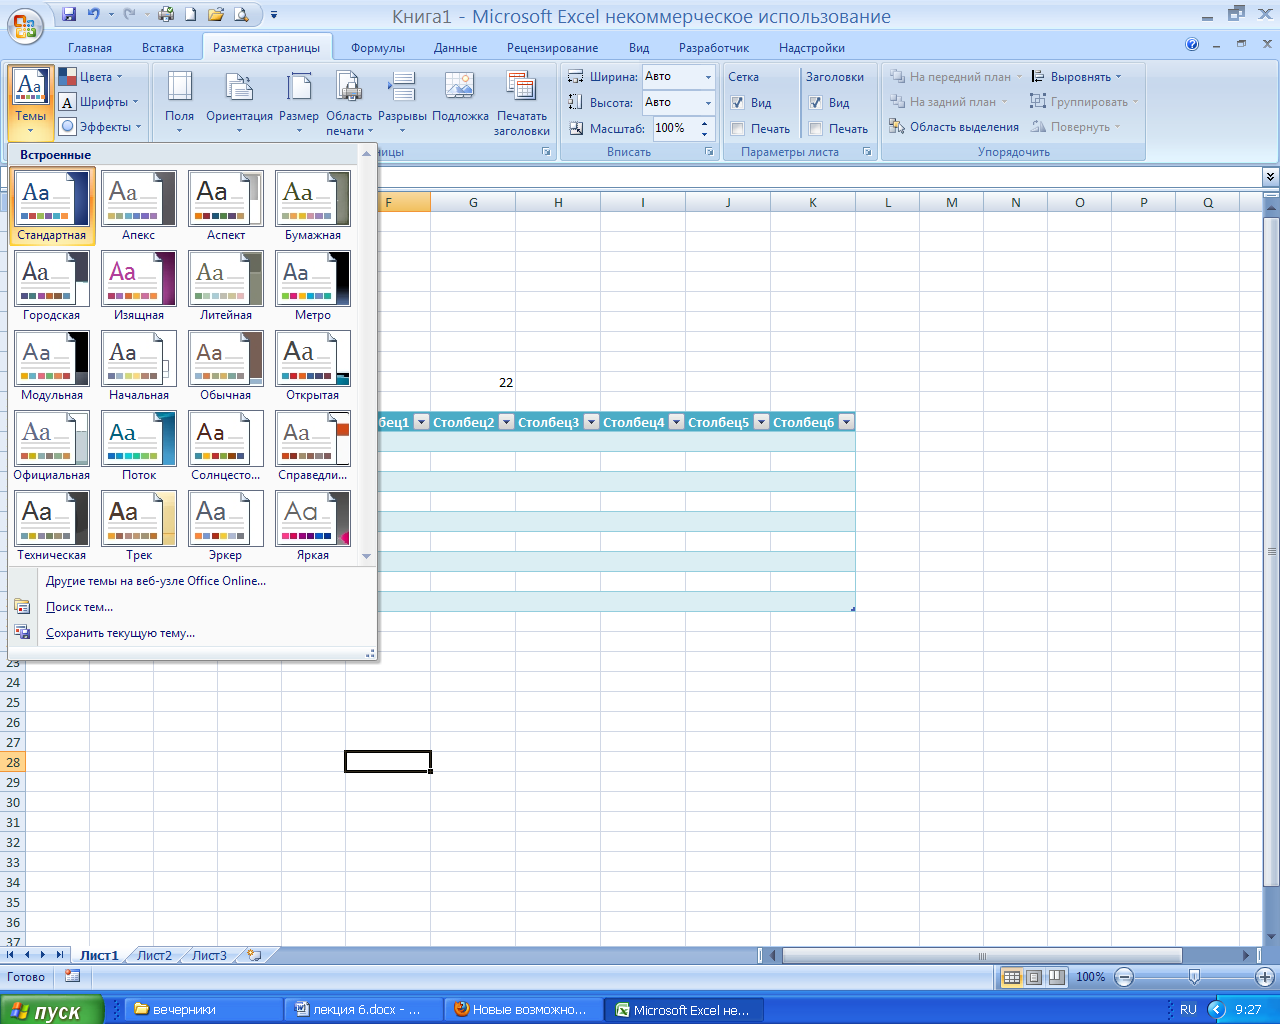Open the Вписать group dialog launcher

[x=708, y=152]
